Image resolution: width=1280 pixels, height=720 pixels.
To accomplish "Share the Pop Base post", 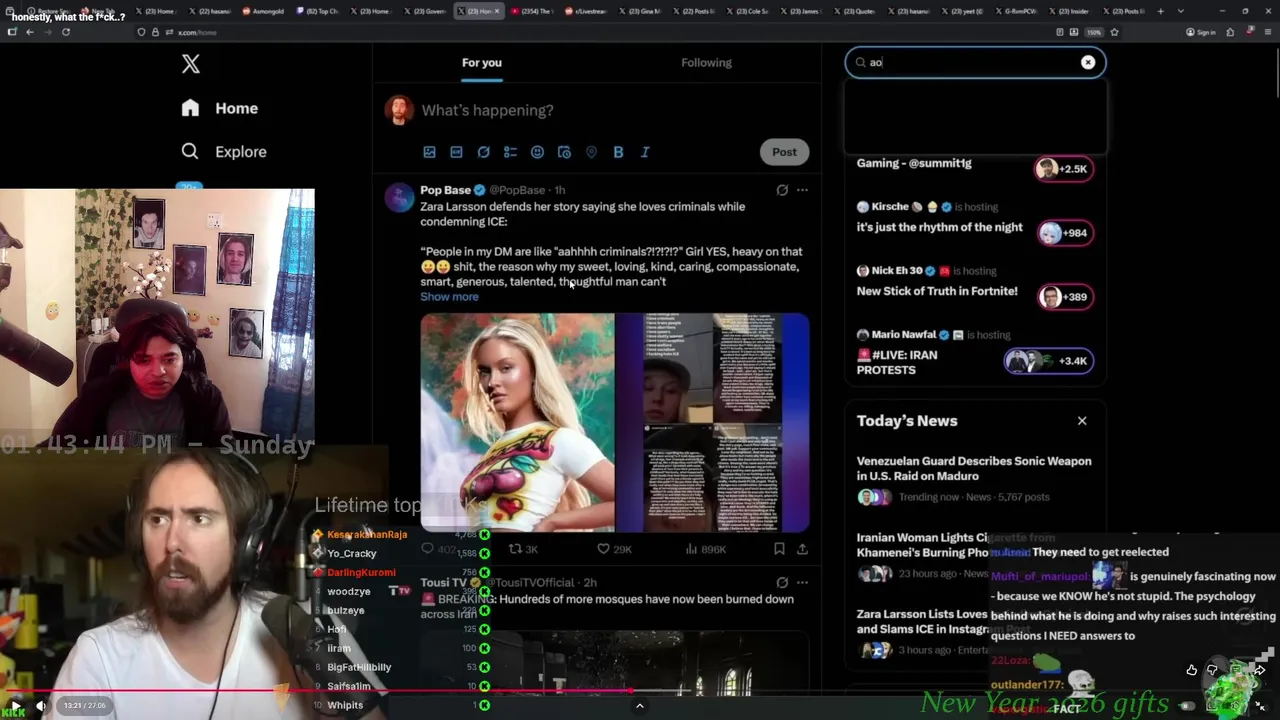I will pyautogui.click(x=802, y=549).
